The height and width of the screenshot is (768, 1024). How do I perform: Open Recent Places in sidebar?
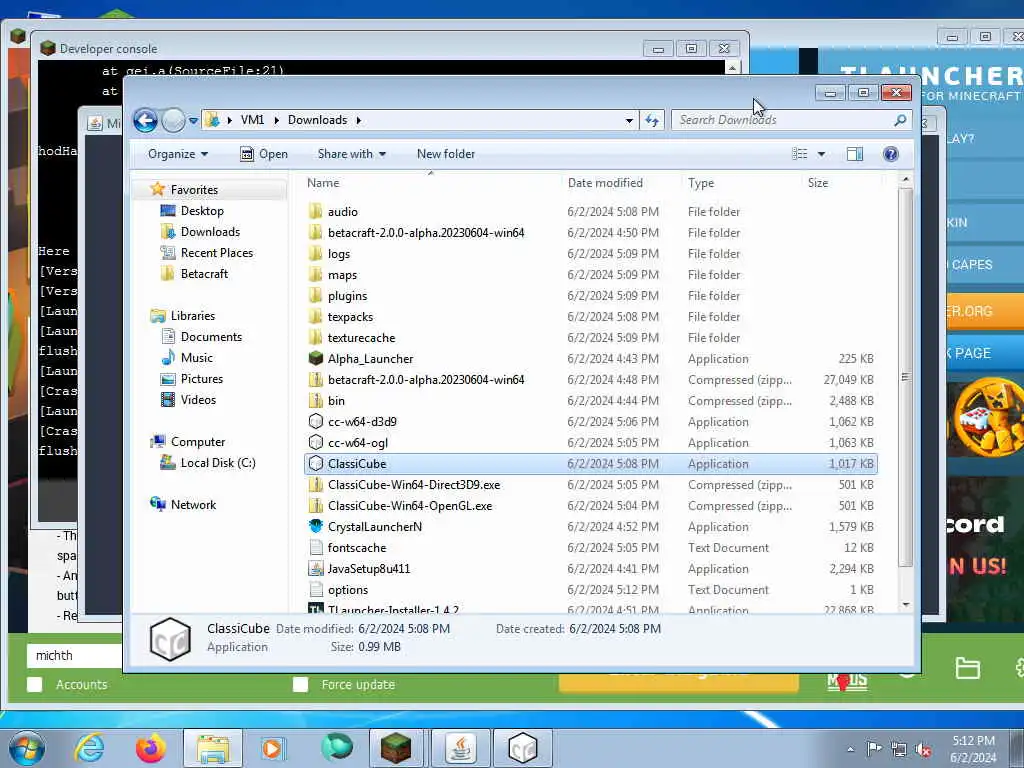[216, 253]
